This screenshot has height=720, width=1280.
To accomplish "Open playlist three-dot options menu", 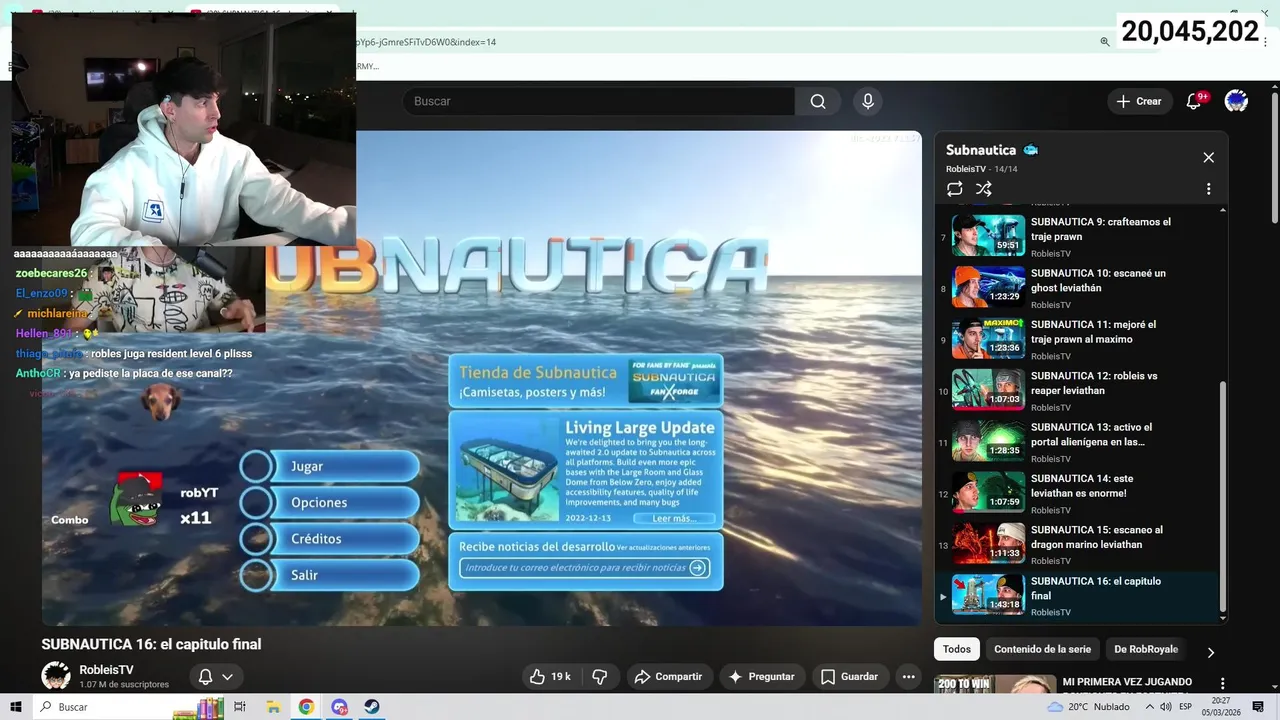I will [1208, 189].
